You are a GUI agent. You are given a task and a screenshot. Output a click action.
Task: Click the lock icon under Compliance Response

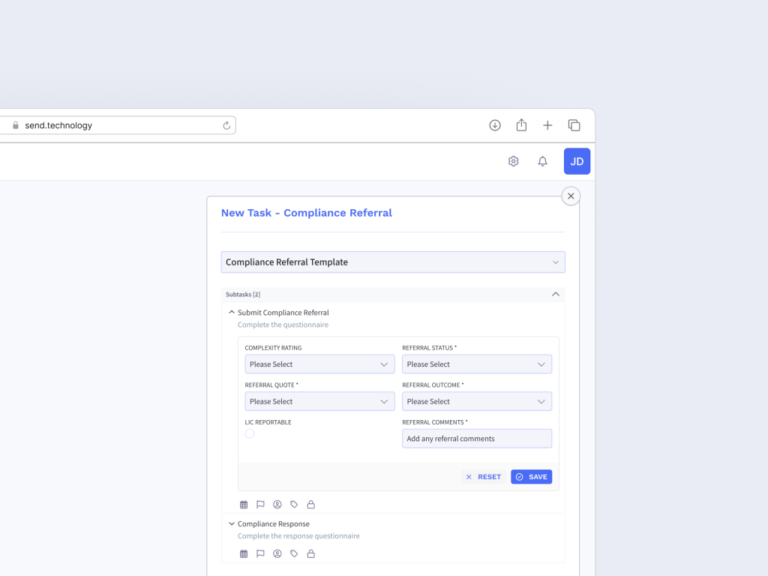310,553
